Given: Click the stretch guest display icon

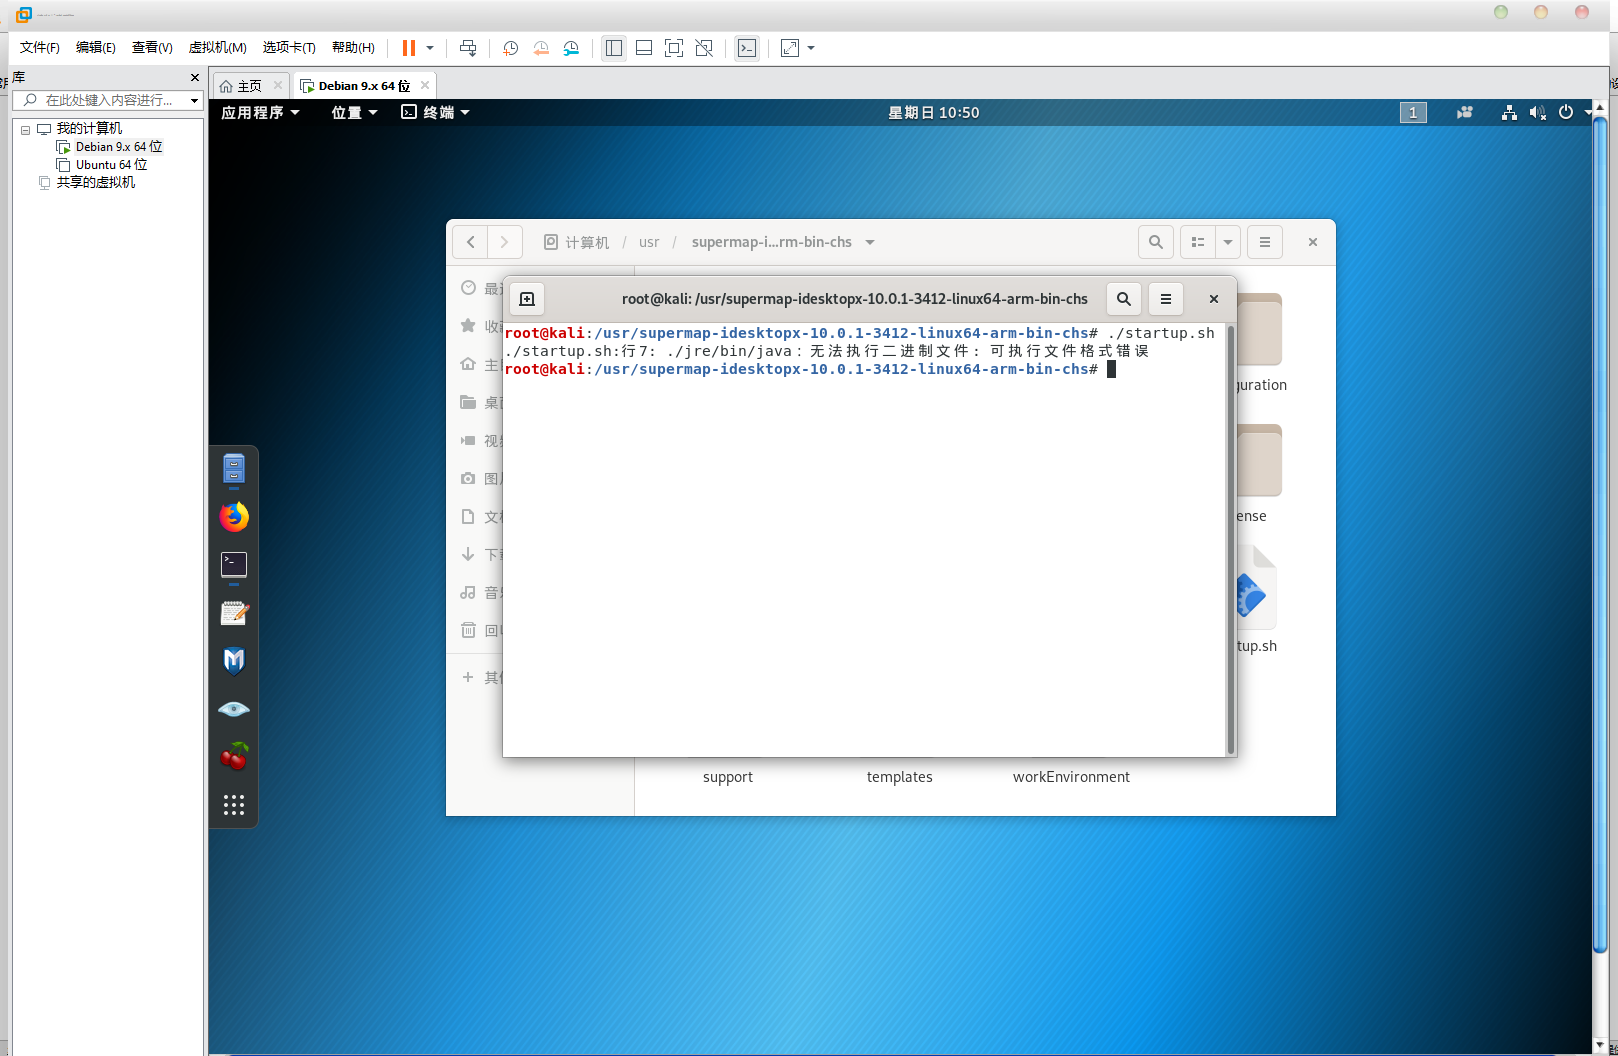Looking at the screenshot, I should 790,48.
